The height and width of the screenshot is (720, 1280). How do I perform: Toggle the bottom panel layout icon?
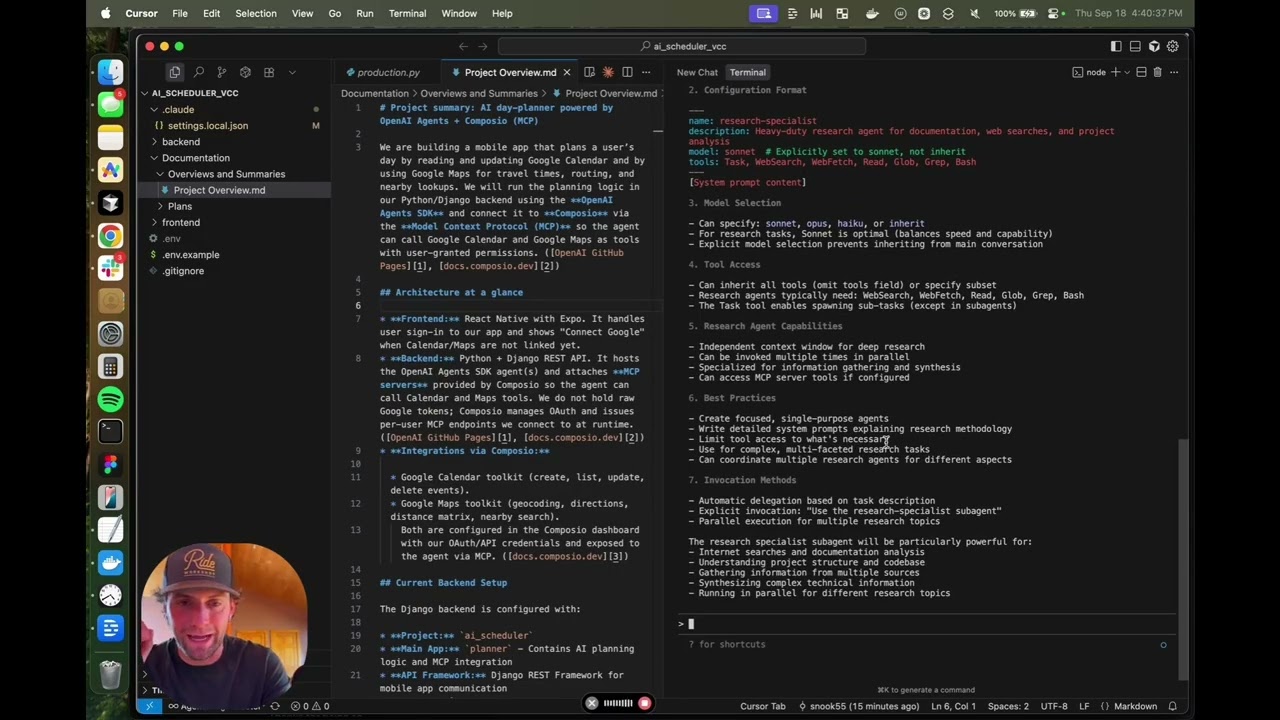(1135, 46)
